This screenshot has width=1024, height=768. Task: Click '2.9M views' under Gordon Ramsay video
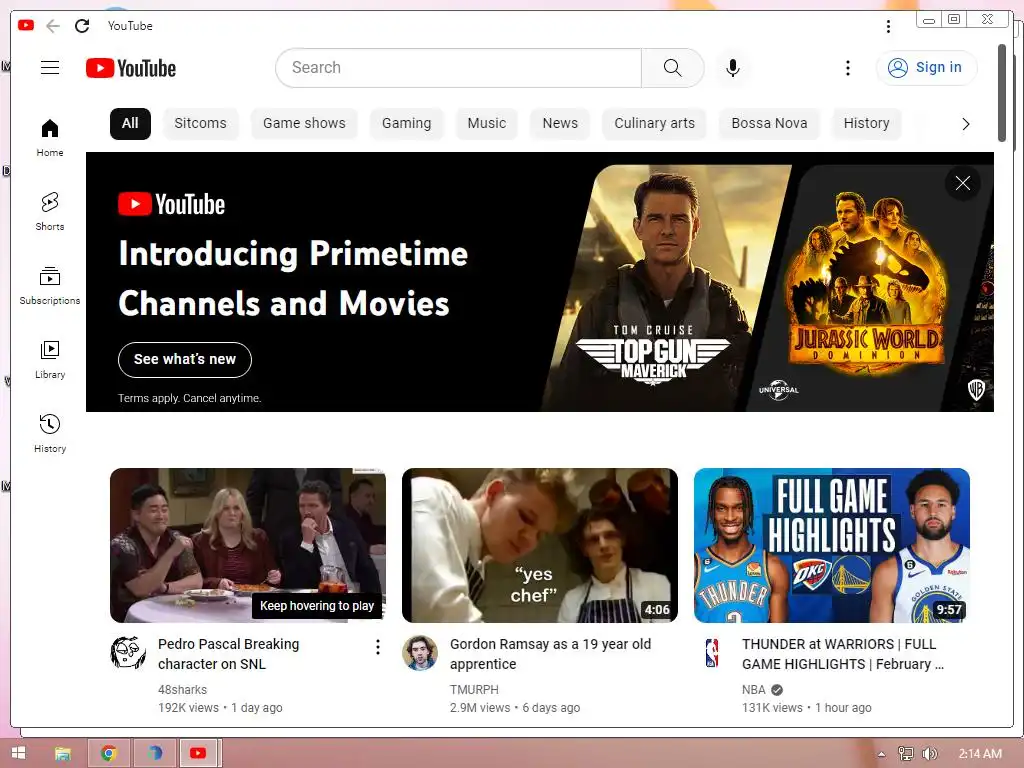point(480,708)
